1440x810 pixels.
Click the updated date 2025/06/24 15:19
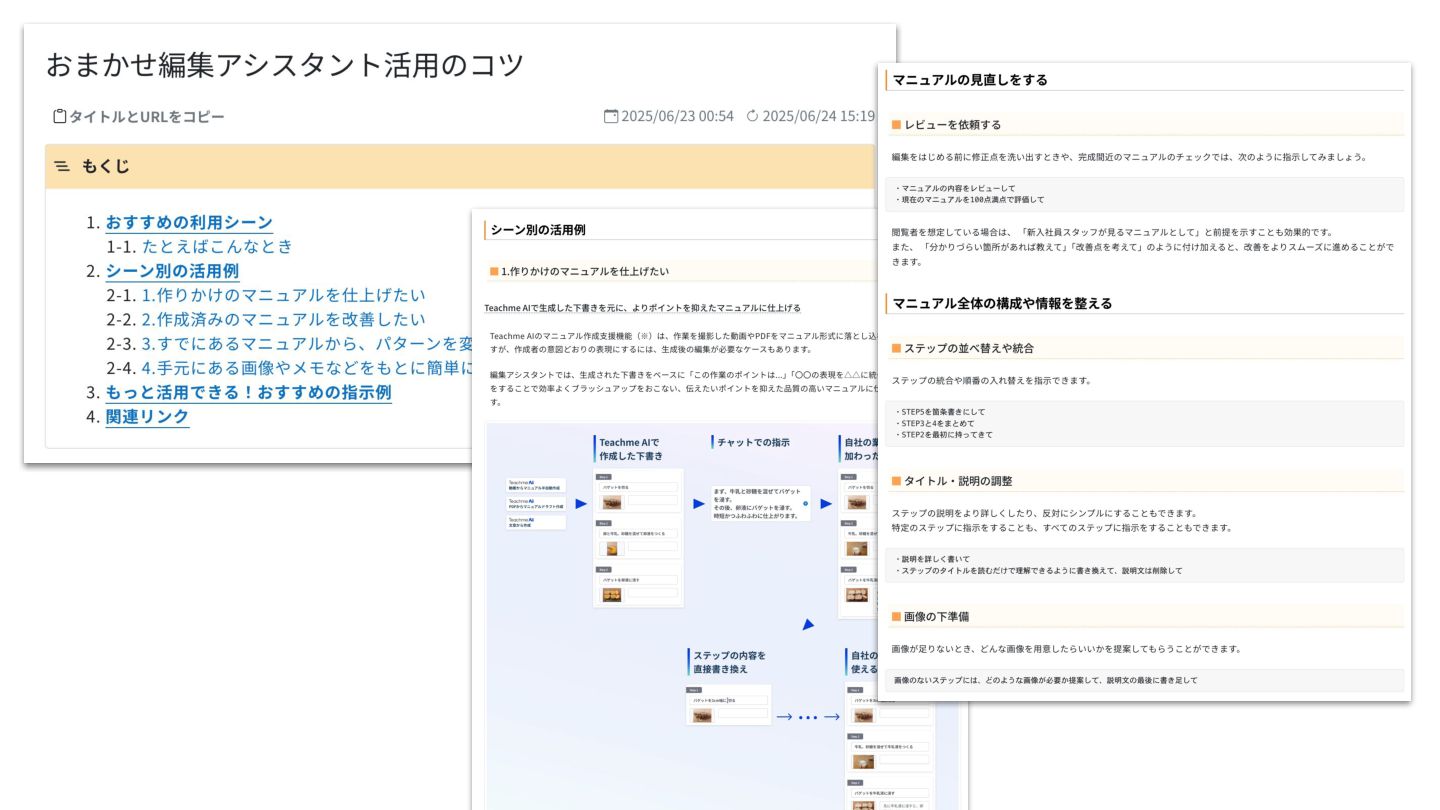(x=818, y=116)
